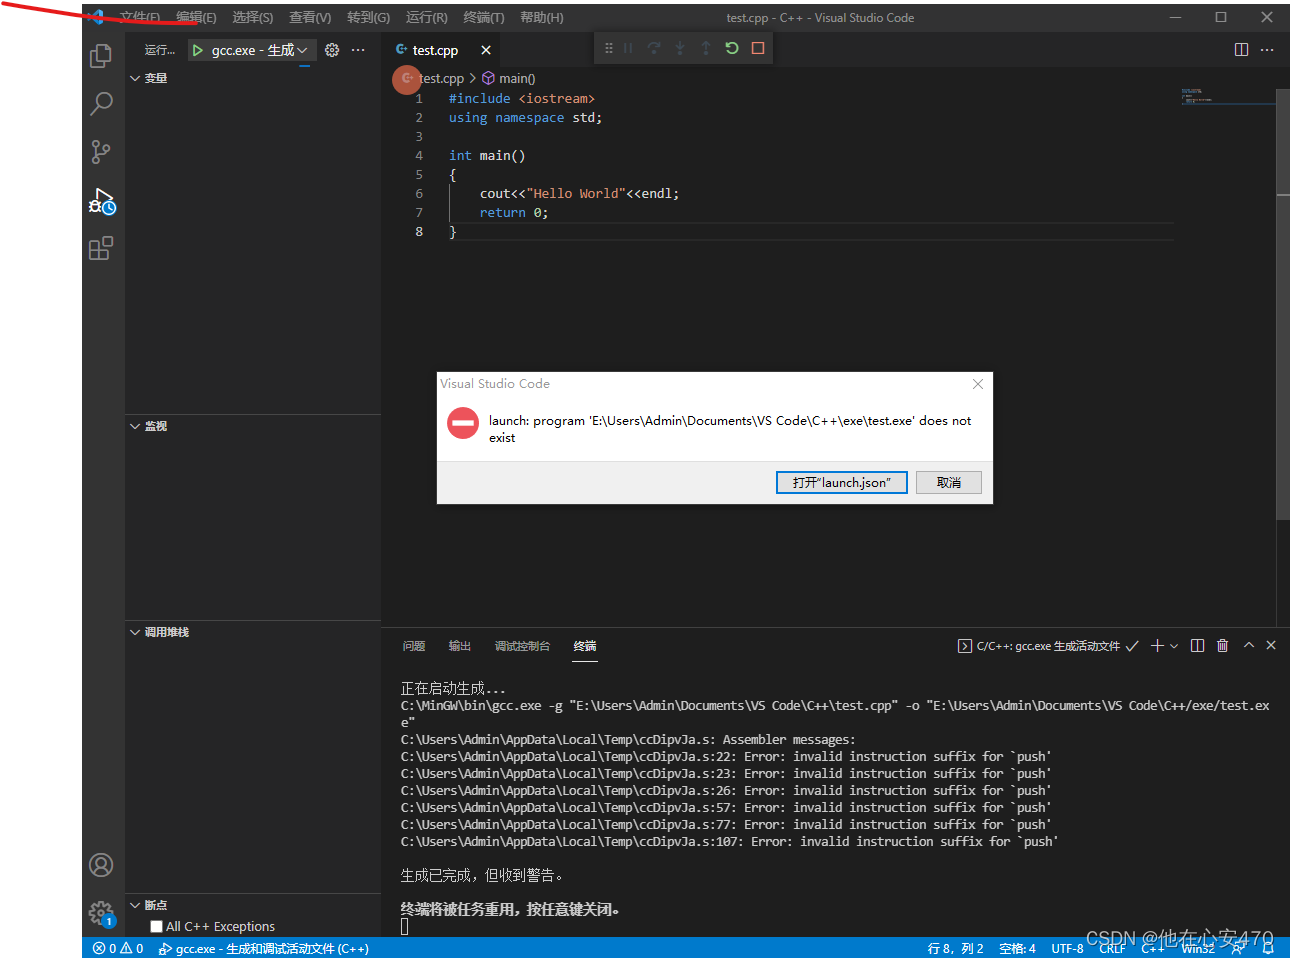Viewport: 1290px width, 958px height.
Task: Open the 运行(R) menu
Action: [x=425, y=17]
